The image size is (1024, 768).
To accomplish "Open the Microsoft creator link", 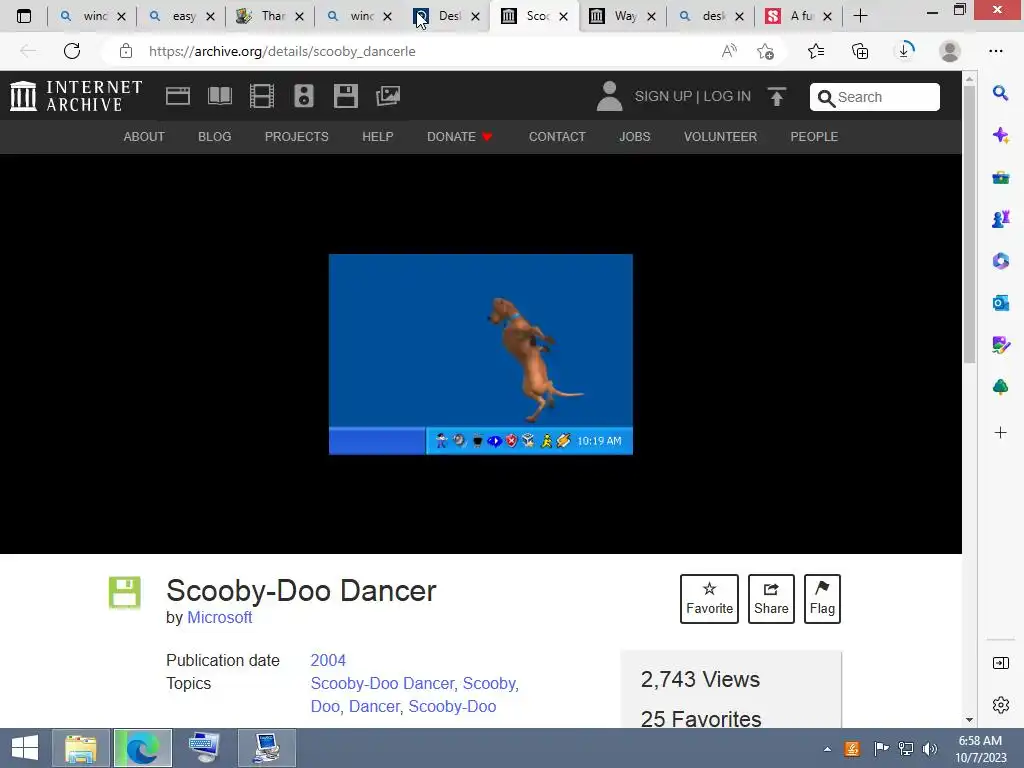I will pyautogui.click(x=219, y=617).
